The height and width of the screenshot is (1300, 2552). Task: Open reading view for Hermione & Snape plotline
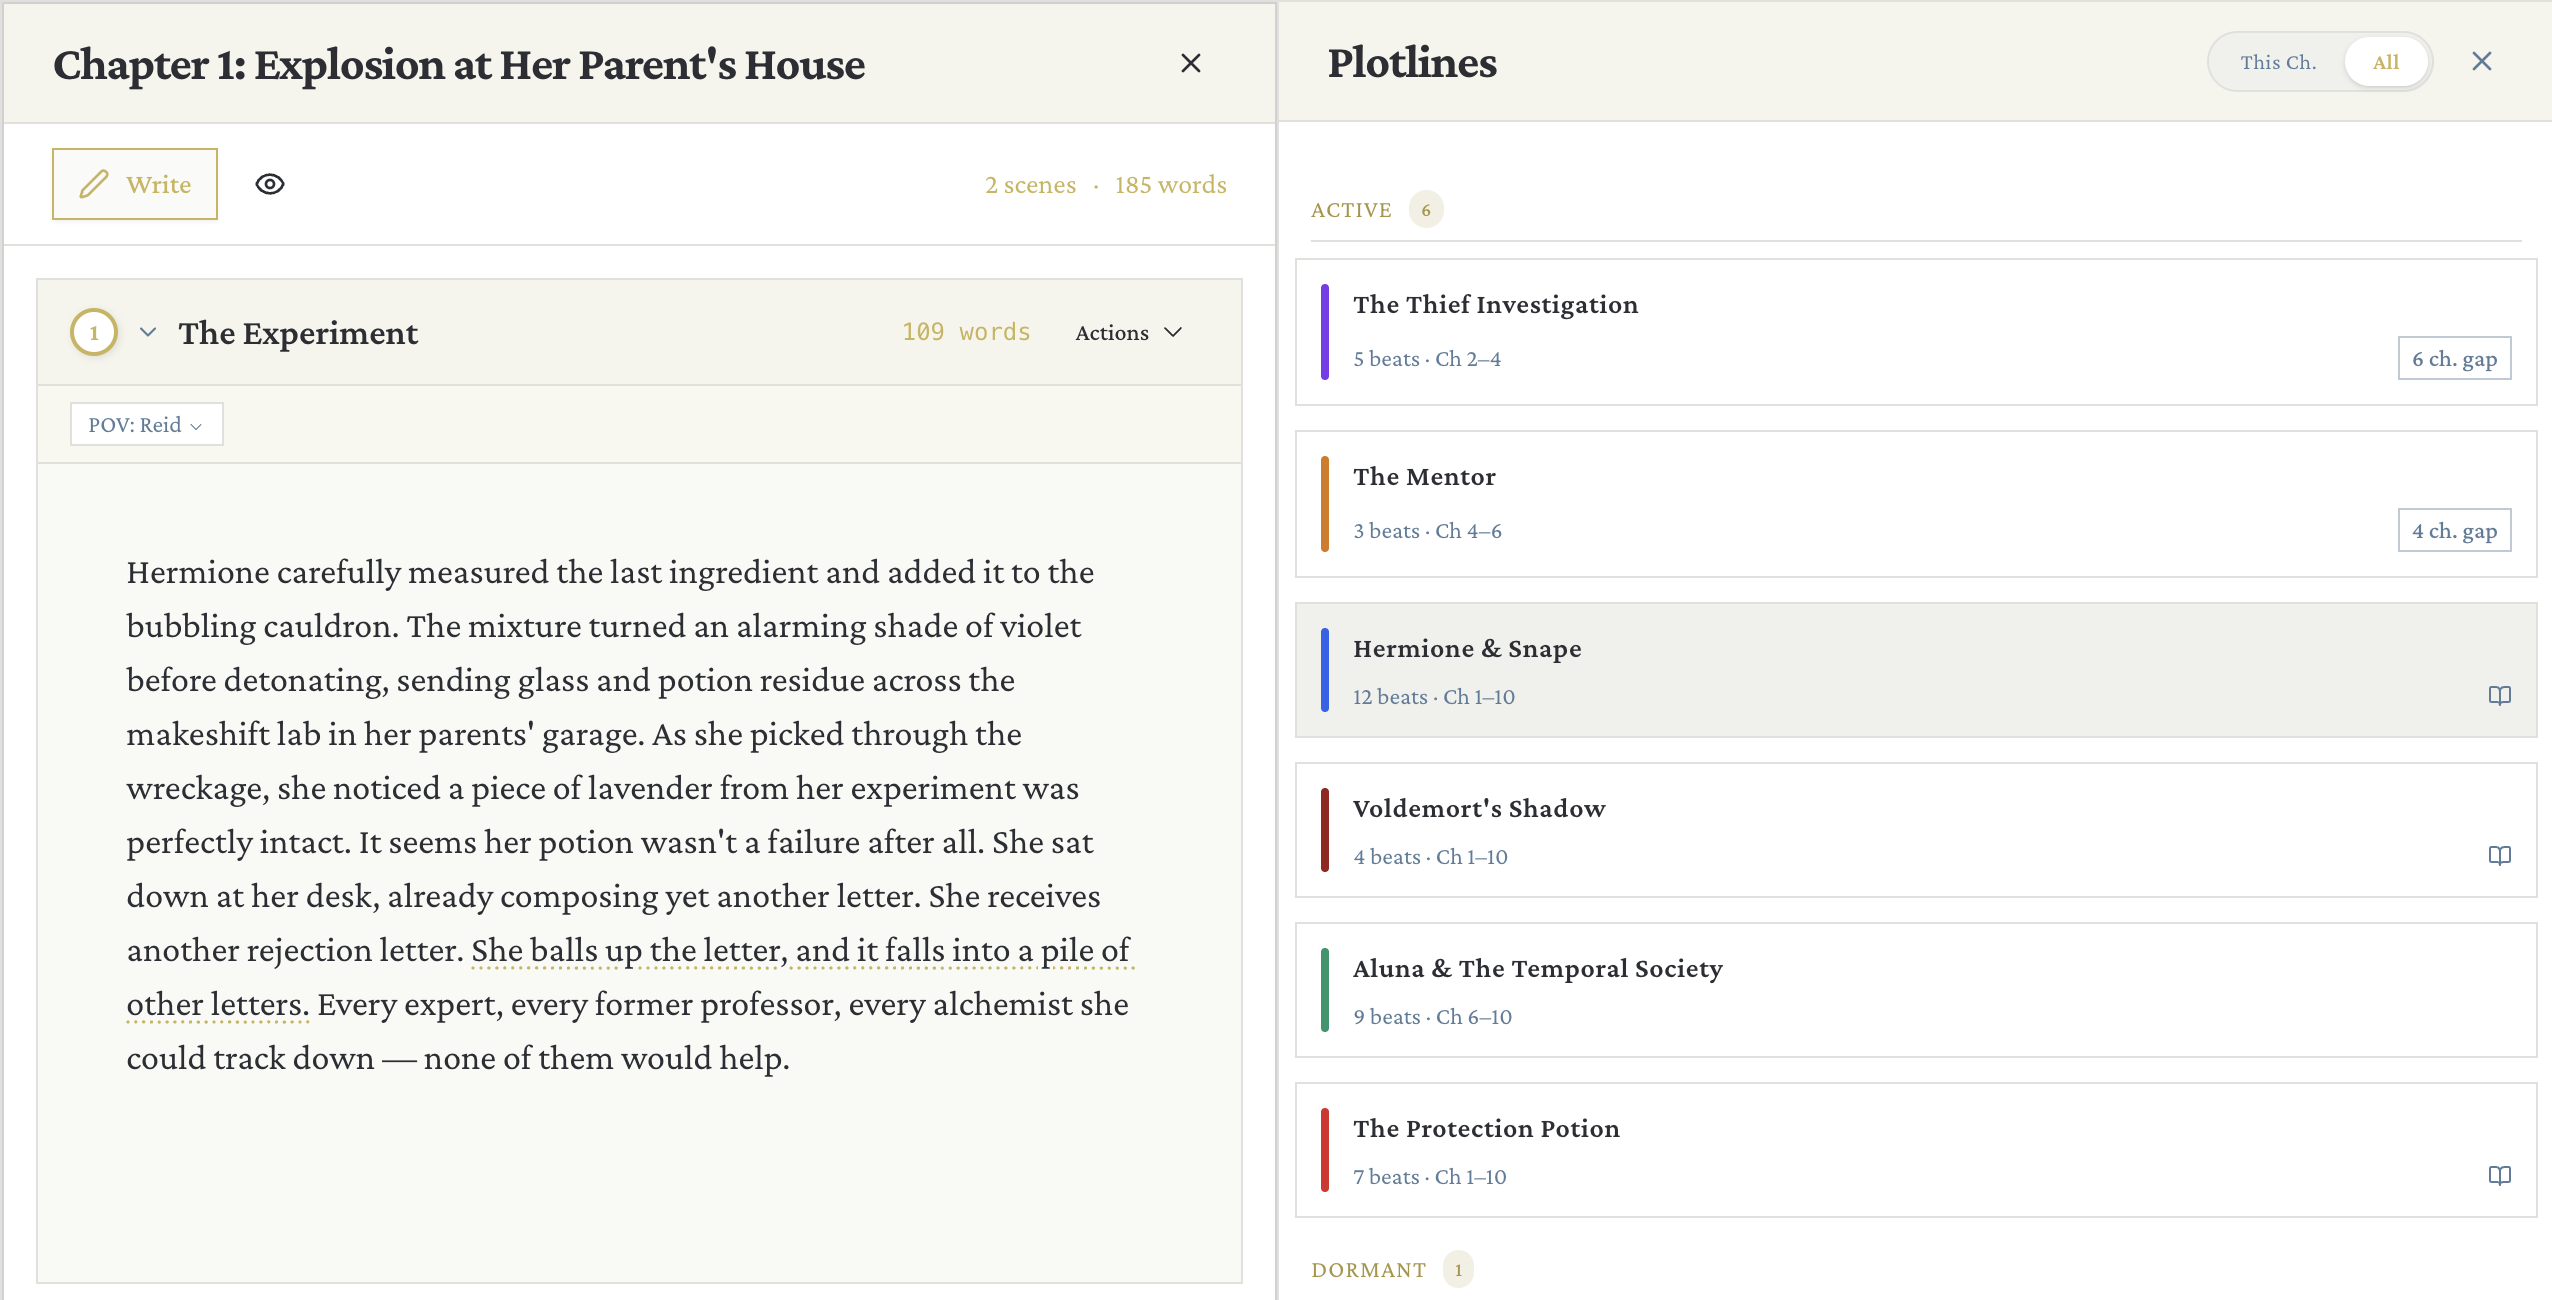[x=2502, y=695]
